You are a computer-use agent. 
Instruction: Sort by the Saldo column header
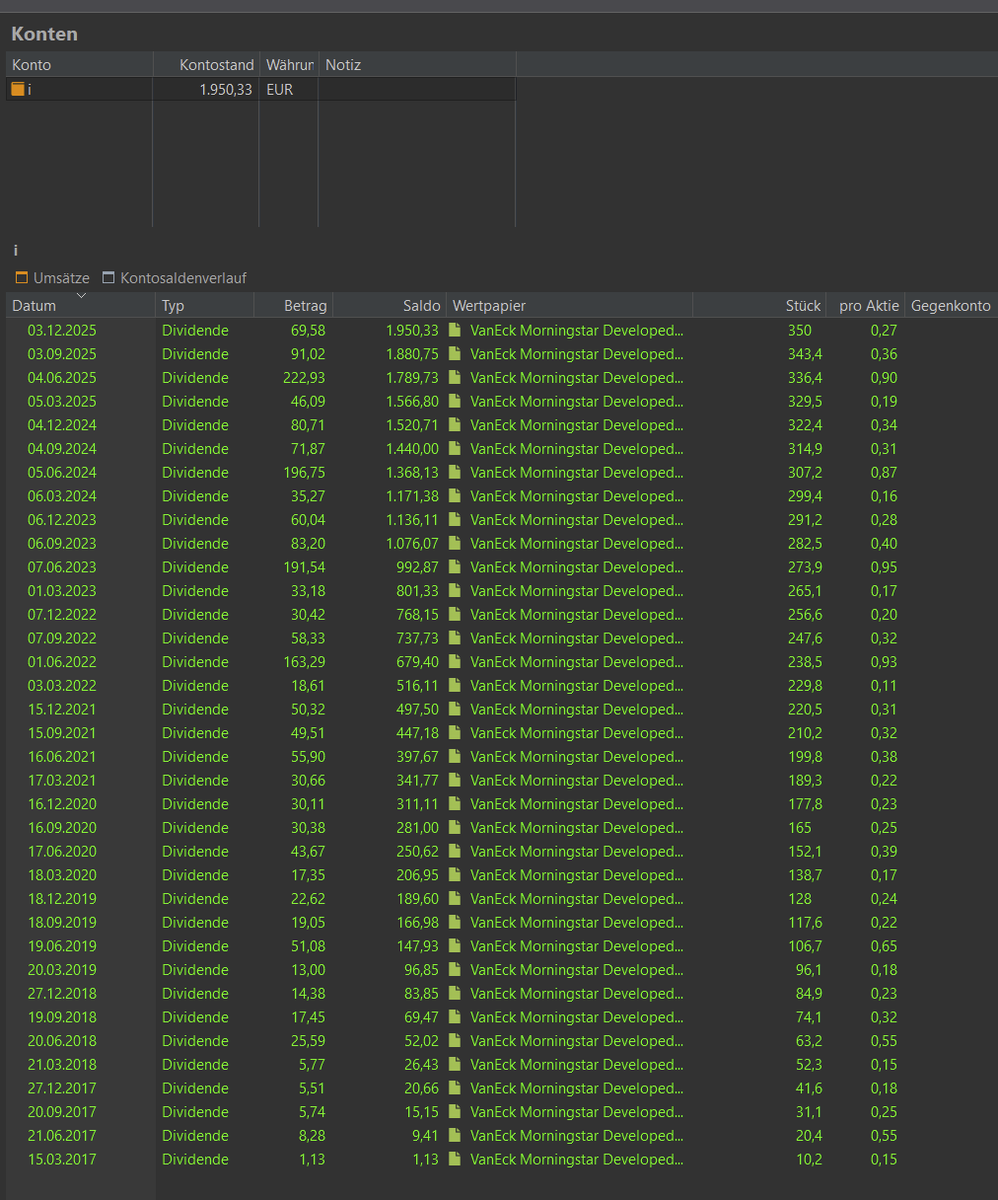389,305
